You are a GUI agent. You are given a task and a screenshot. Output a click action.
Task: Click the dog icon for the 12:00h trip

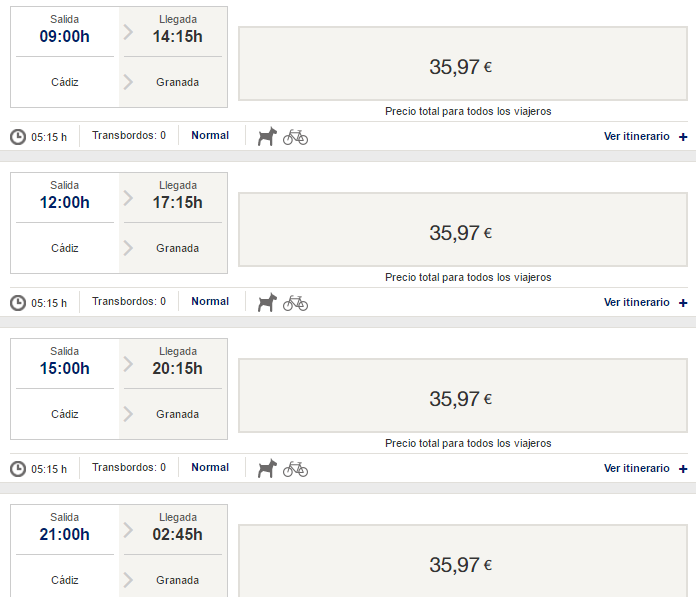(x=266, y=302)
